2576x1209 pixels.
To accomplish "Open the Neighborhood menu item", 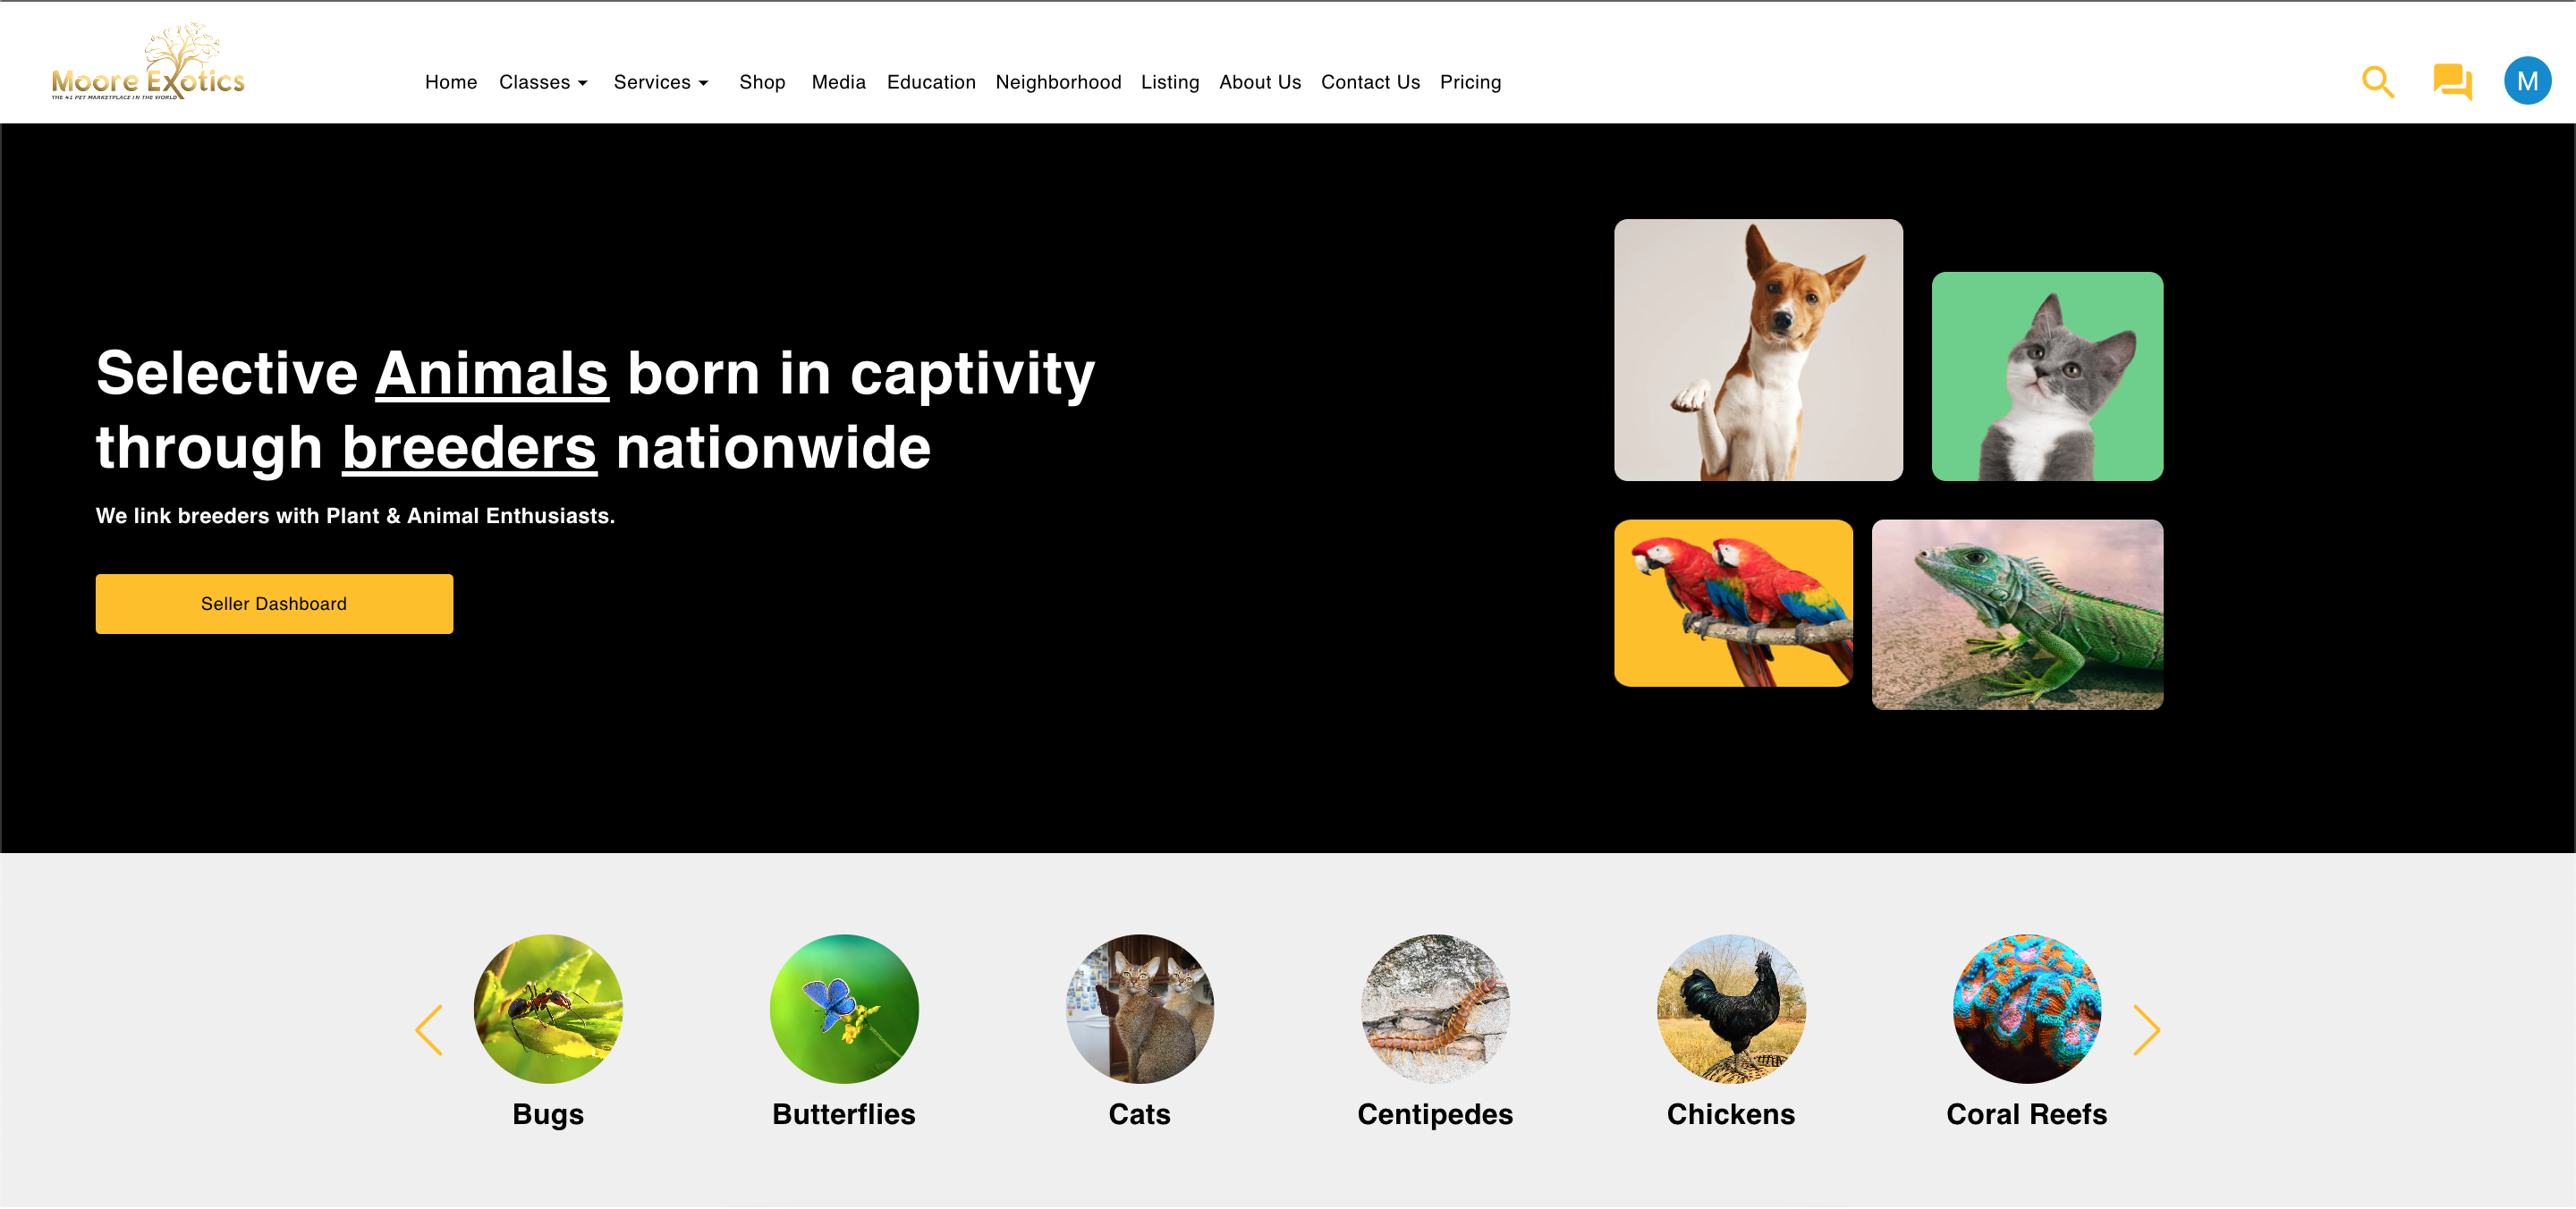I will coord(1058,82).
